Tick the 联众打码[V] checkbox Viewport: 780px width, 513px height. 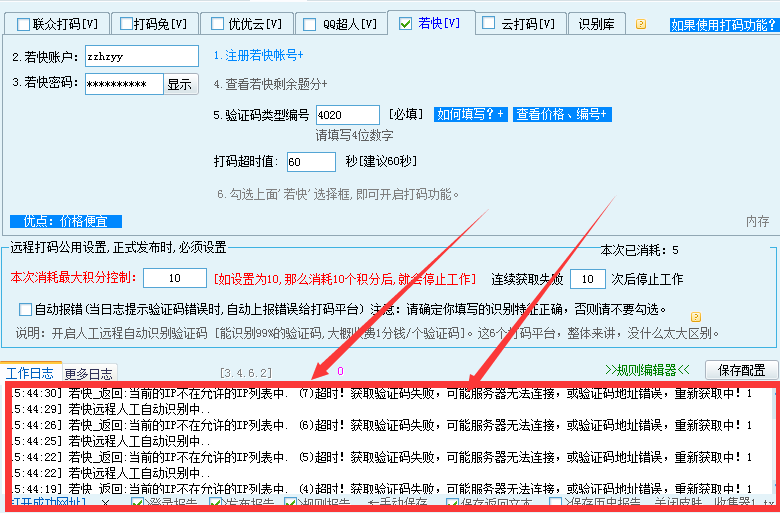coord(23,24)
